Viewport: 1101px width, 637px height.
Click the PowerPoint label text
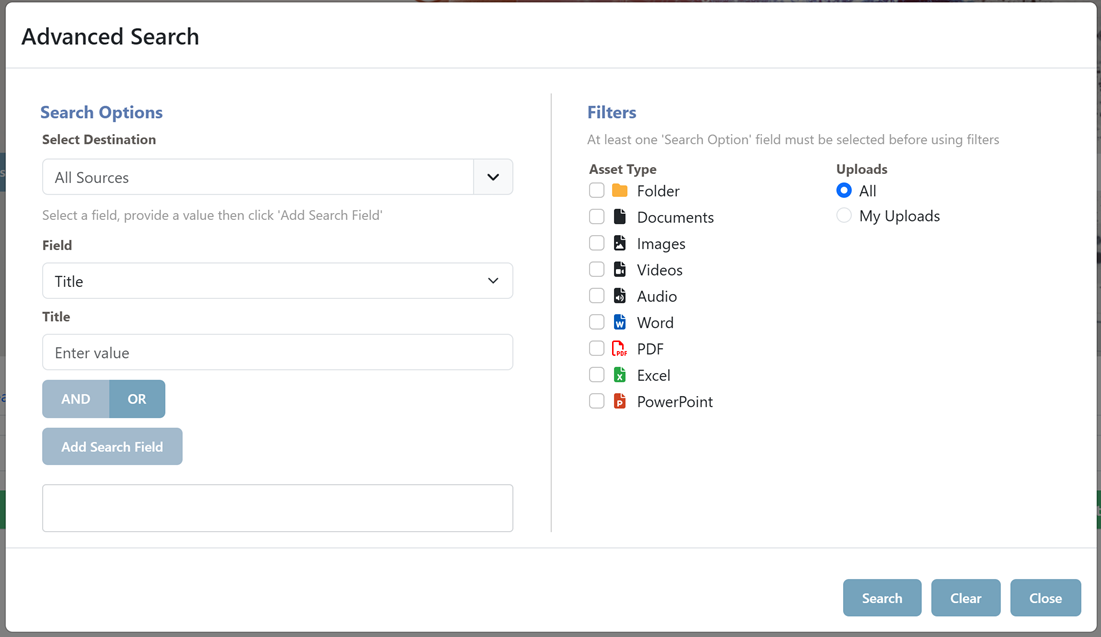coord(675,402)
